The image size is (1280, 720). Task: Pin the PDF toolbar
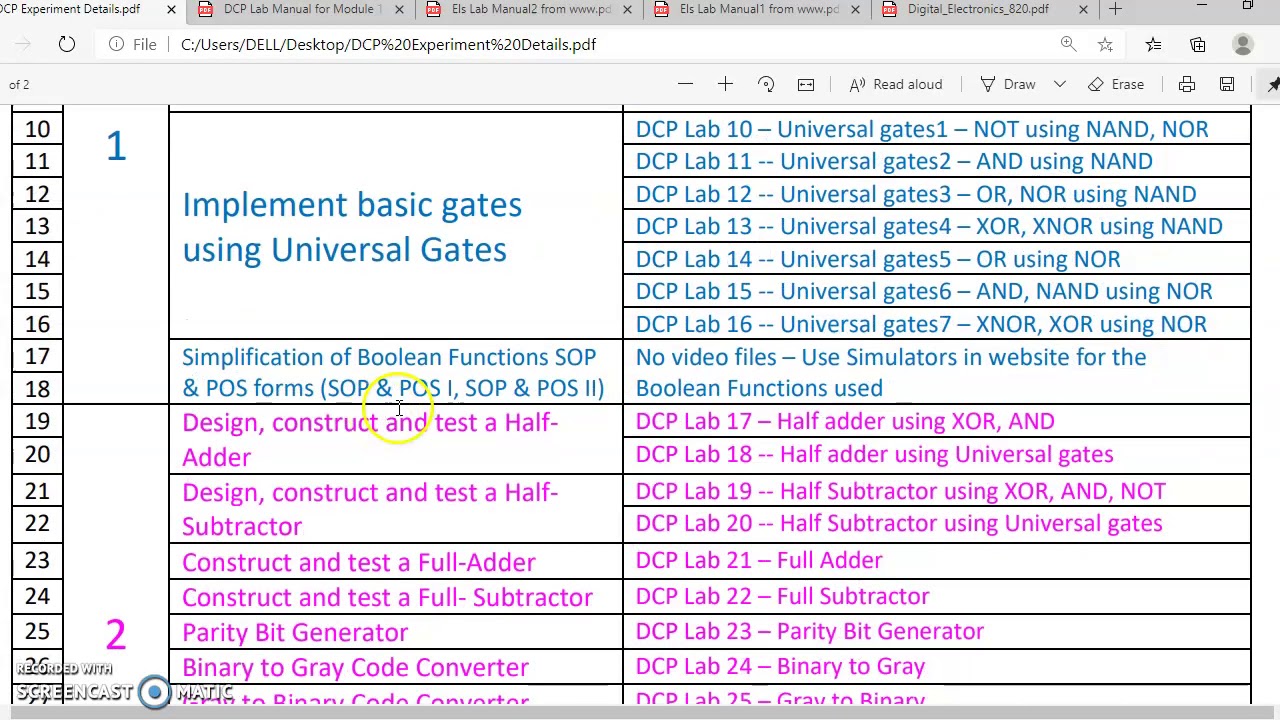click(1272, 84)
